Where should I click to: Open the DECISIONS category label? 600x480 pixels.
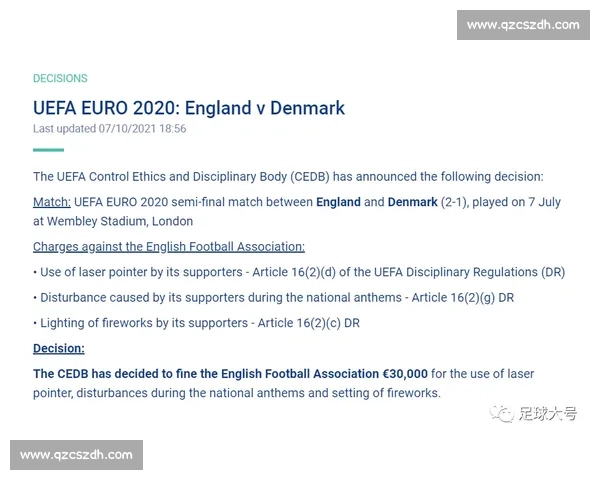tap(60, 78)
